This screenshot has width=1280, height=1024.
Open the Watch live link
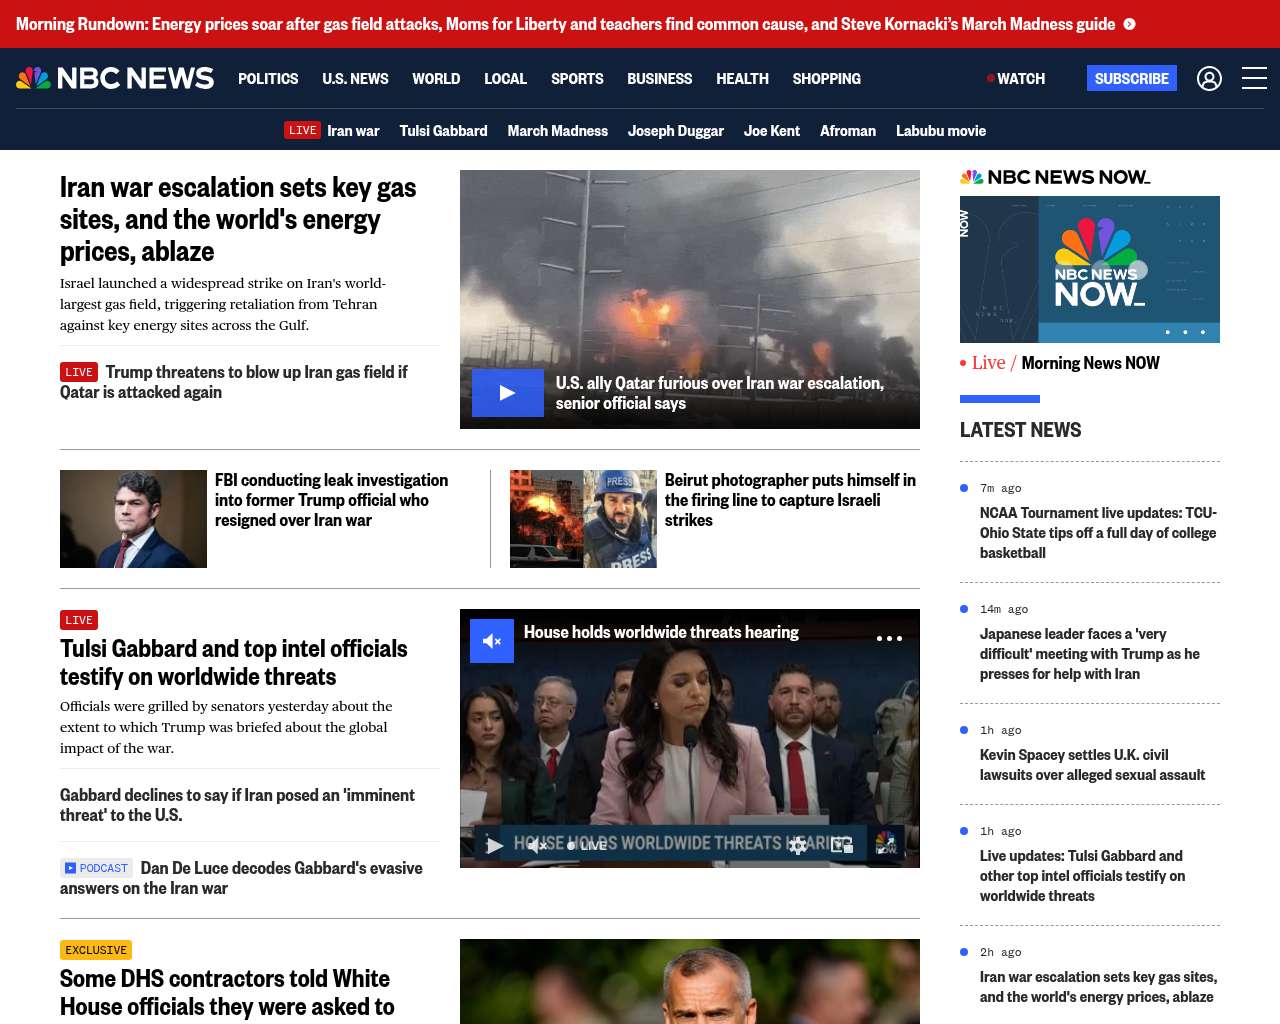point(1016,78)
